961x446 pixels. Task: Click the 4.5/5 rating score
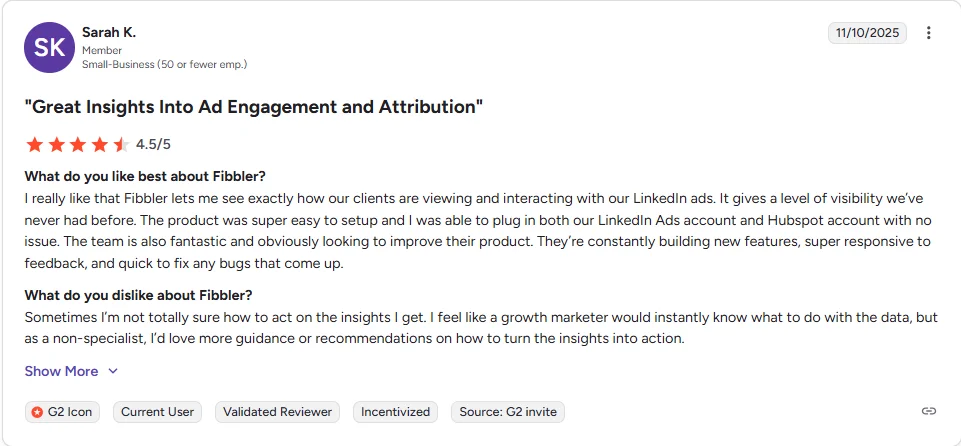[153, 144]
